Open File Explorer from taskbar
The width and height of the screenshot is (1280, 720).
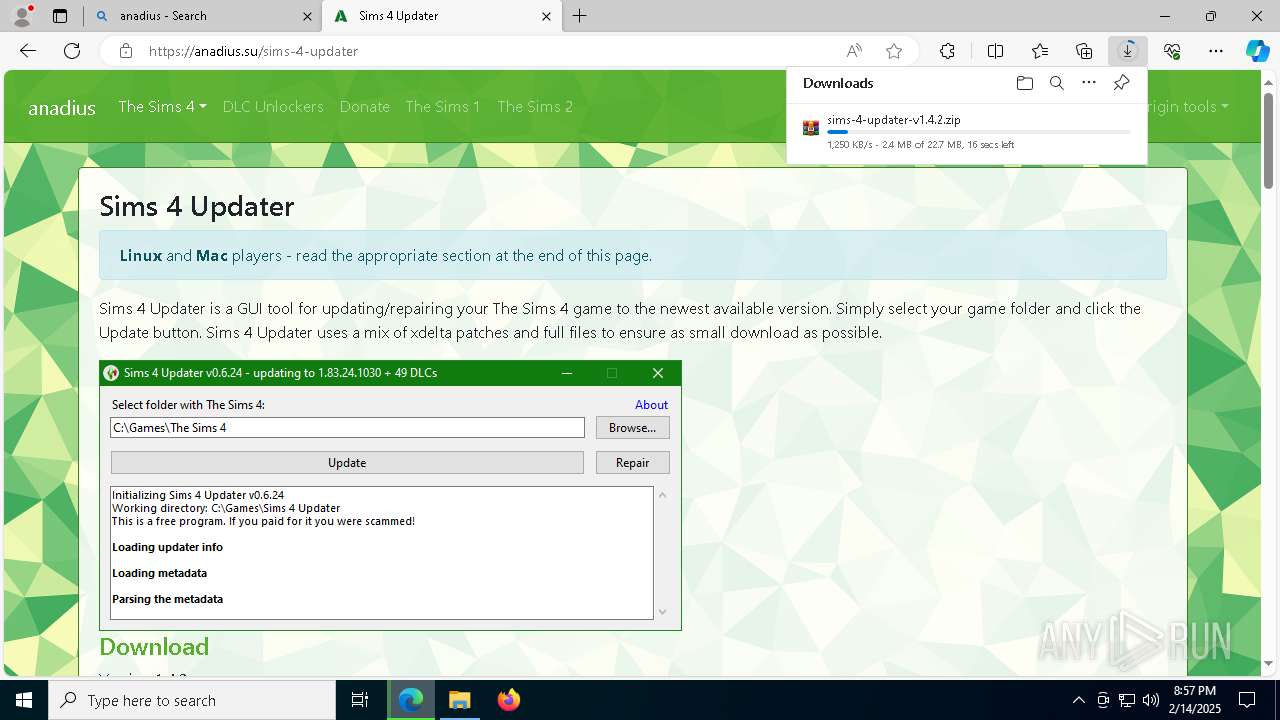point(459,700)
